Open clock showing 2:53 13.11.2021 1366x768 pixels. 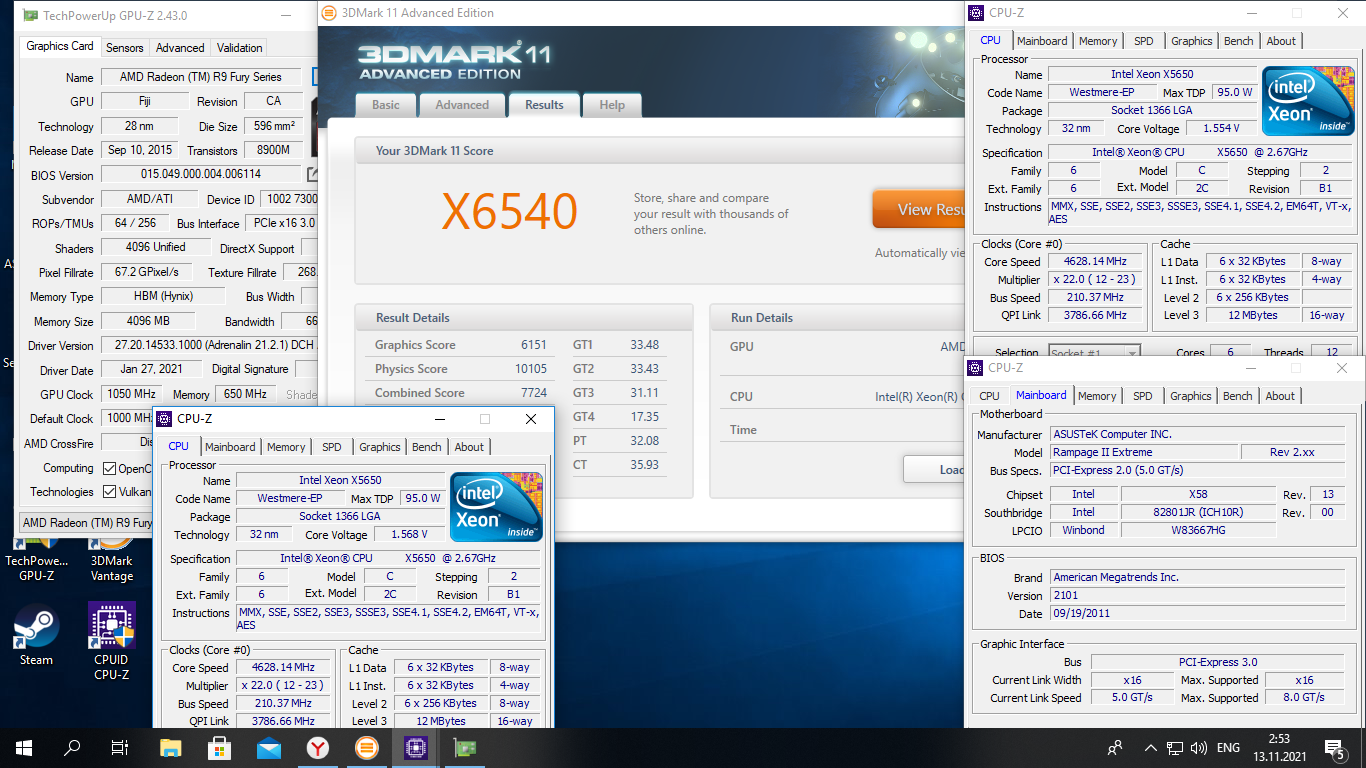point(1282,748)
